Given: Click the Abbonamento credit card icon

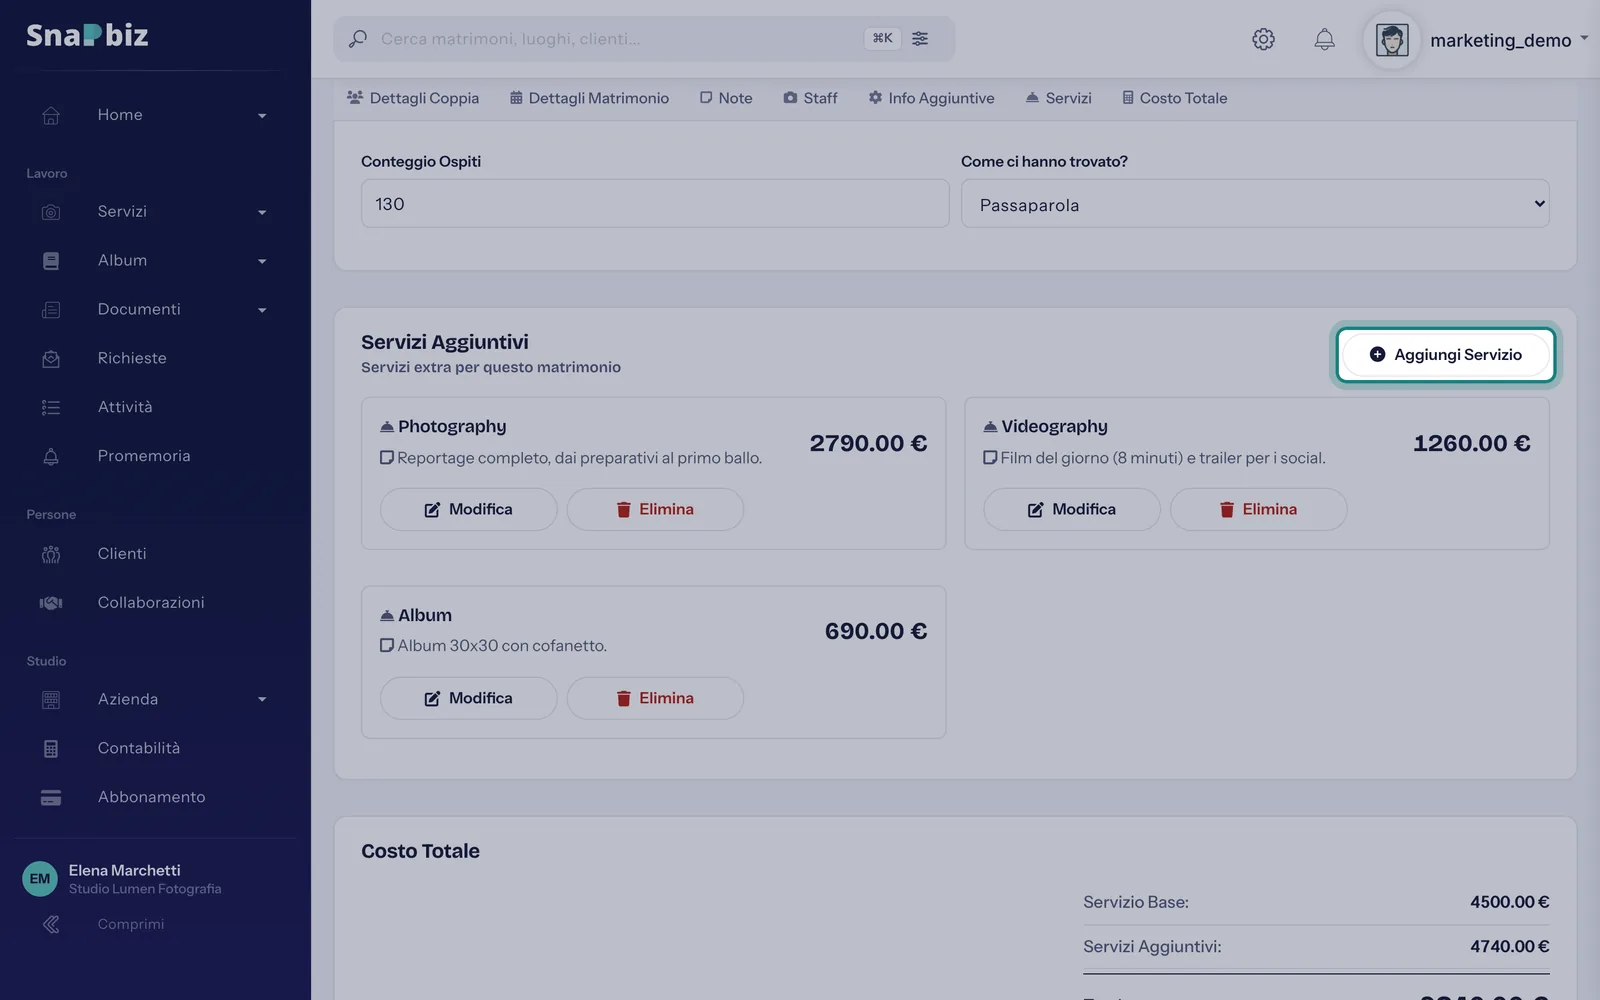Looking at the screenshot, I should [51, 797].
